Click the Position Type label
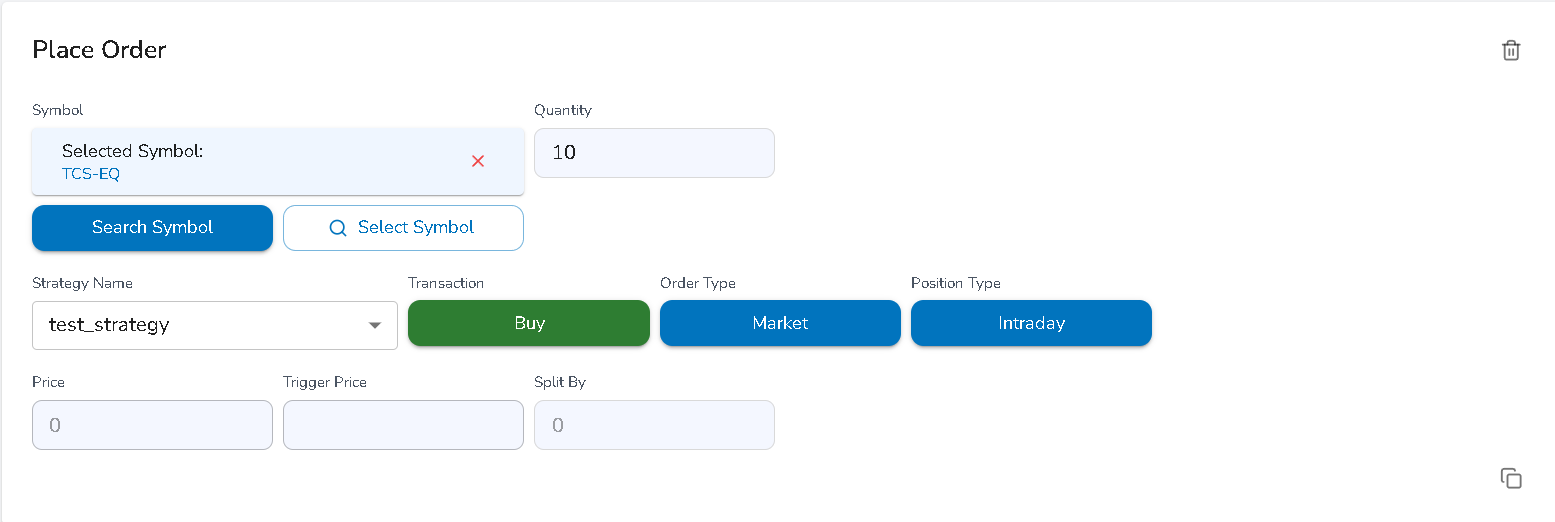The width and height of the screenshot is (1555, 522). (x=955, y=283)
